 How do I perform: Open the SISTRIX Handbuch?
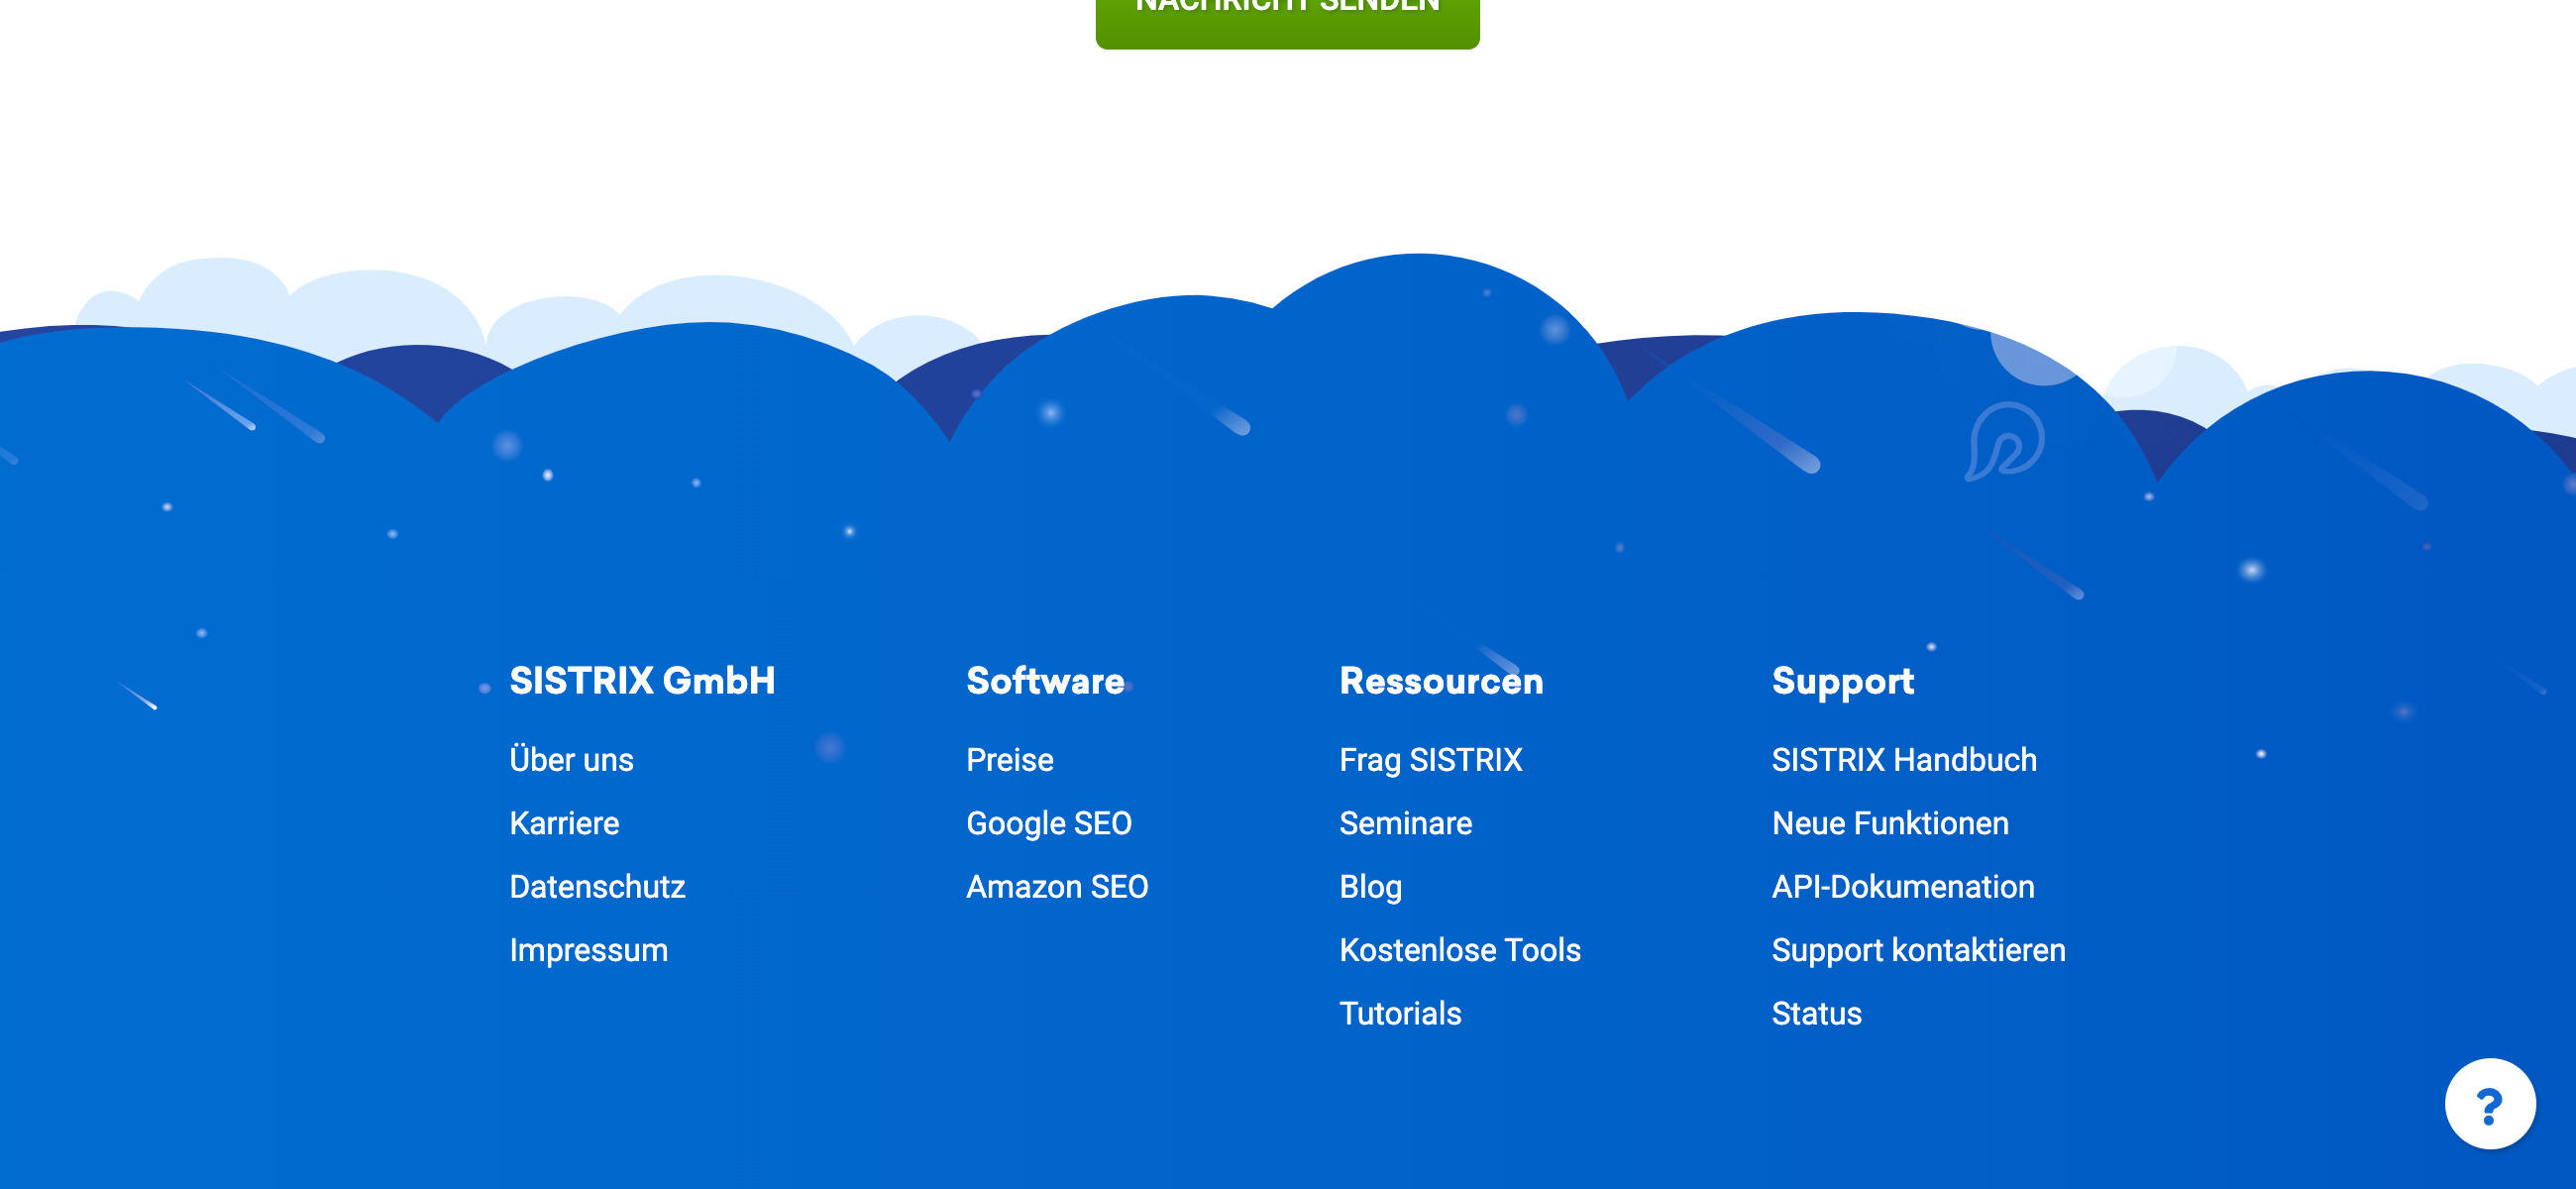tap(1904, 760)
